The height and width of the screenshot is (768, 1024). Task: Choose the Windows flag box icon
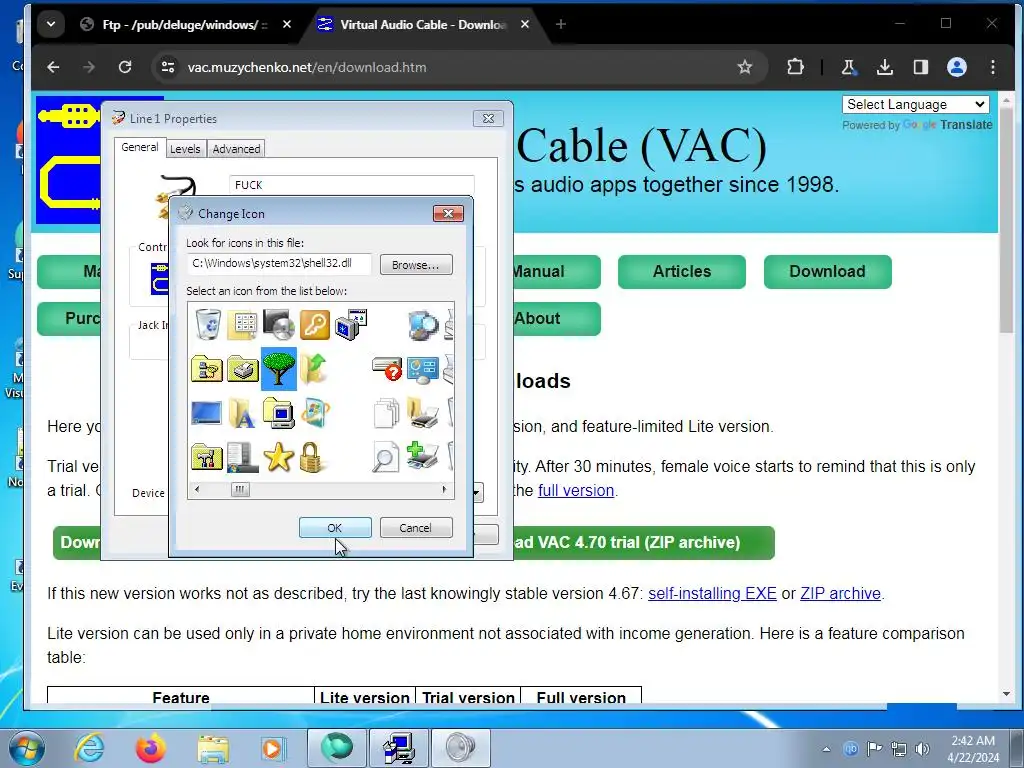(315, 413)
